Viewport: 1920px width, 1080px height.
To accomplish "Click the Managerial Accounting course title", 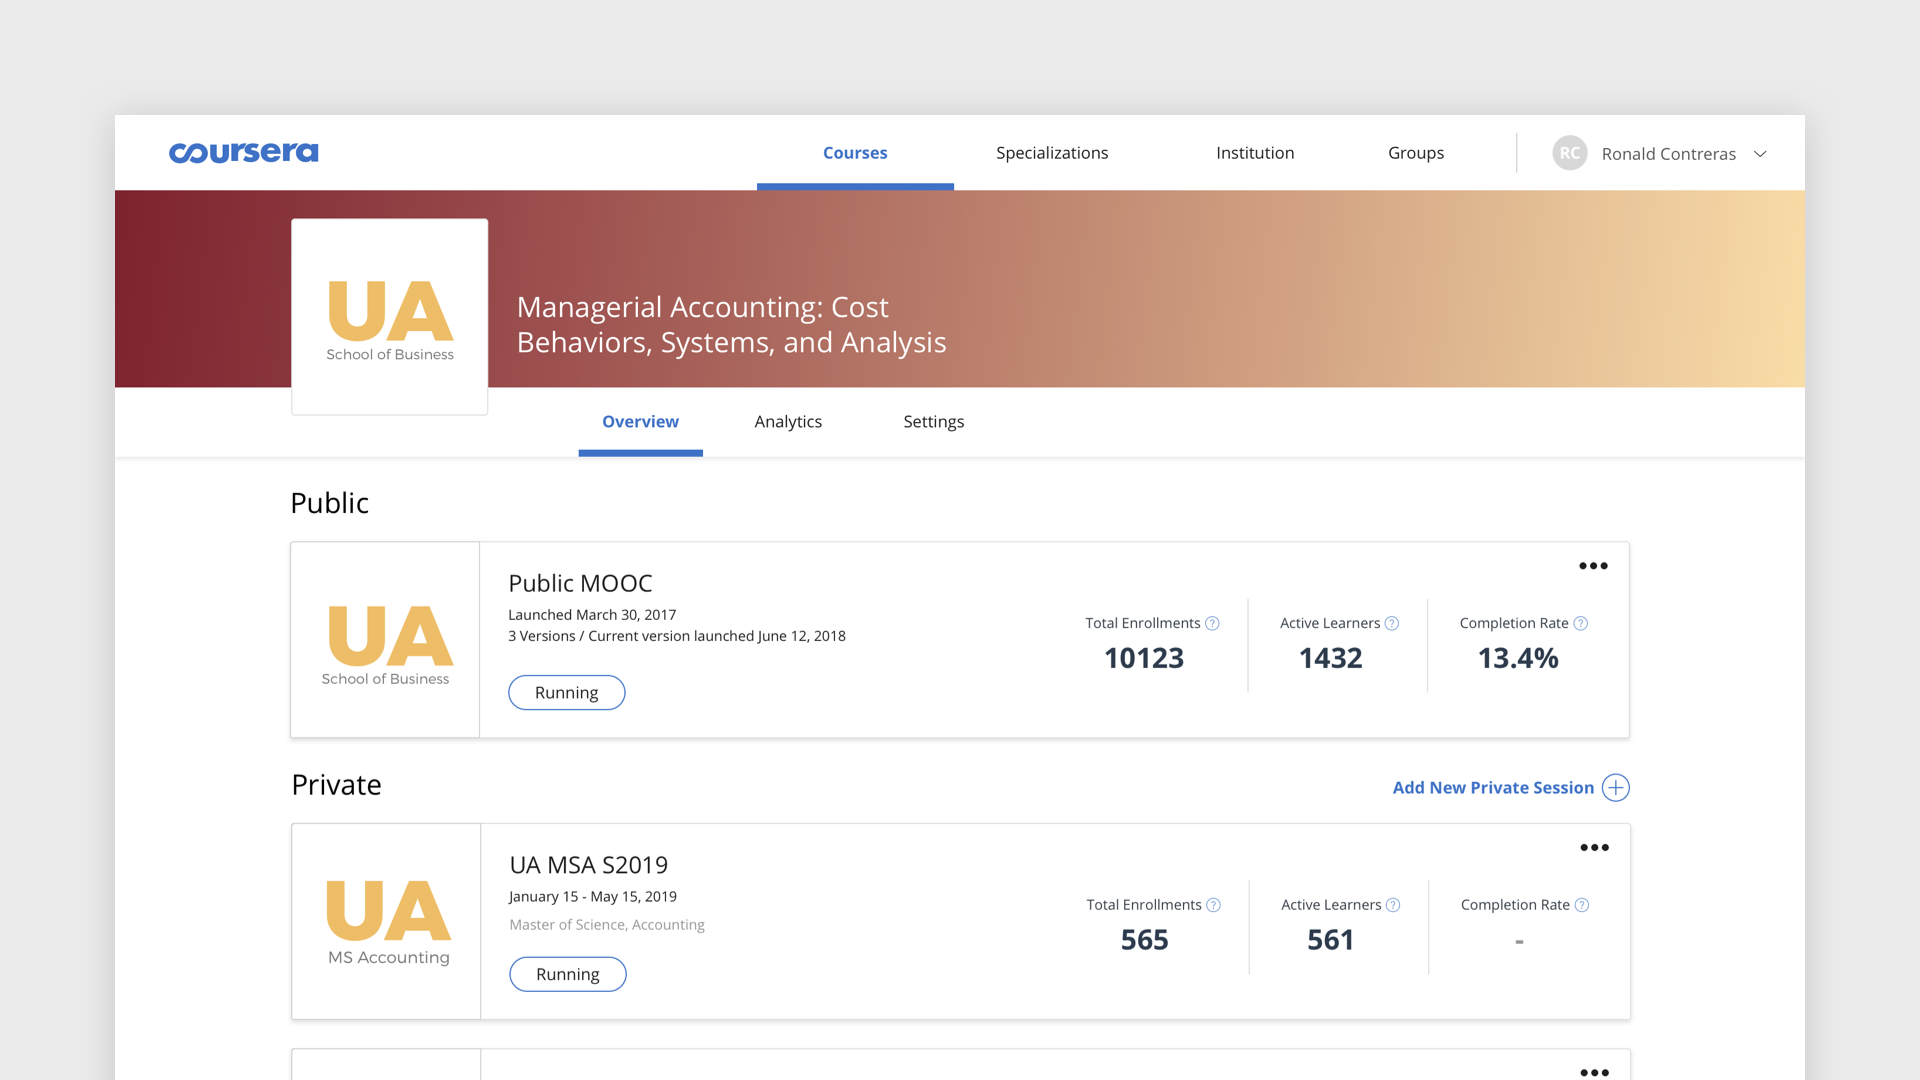I will coord(731,325).
